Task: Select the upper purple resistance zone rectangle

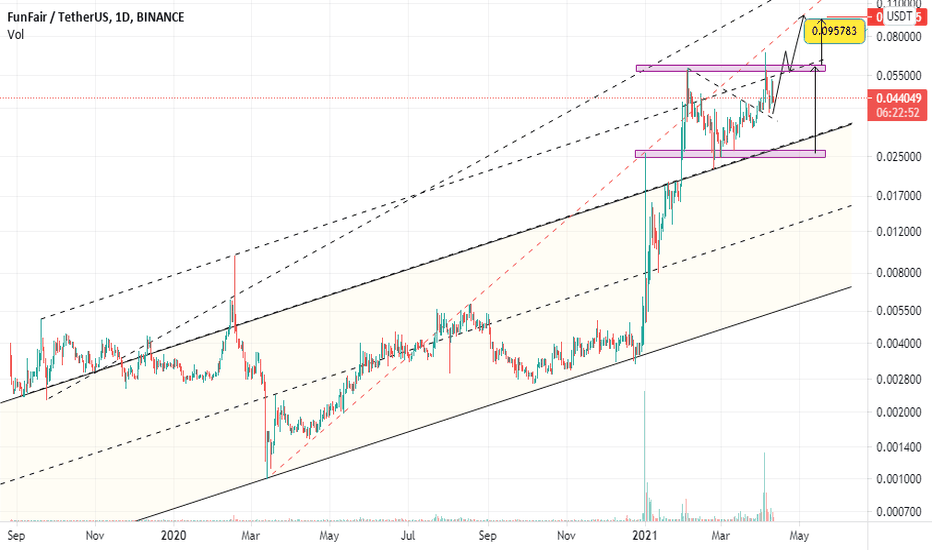Action: coord(731,68)
